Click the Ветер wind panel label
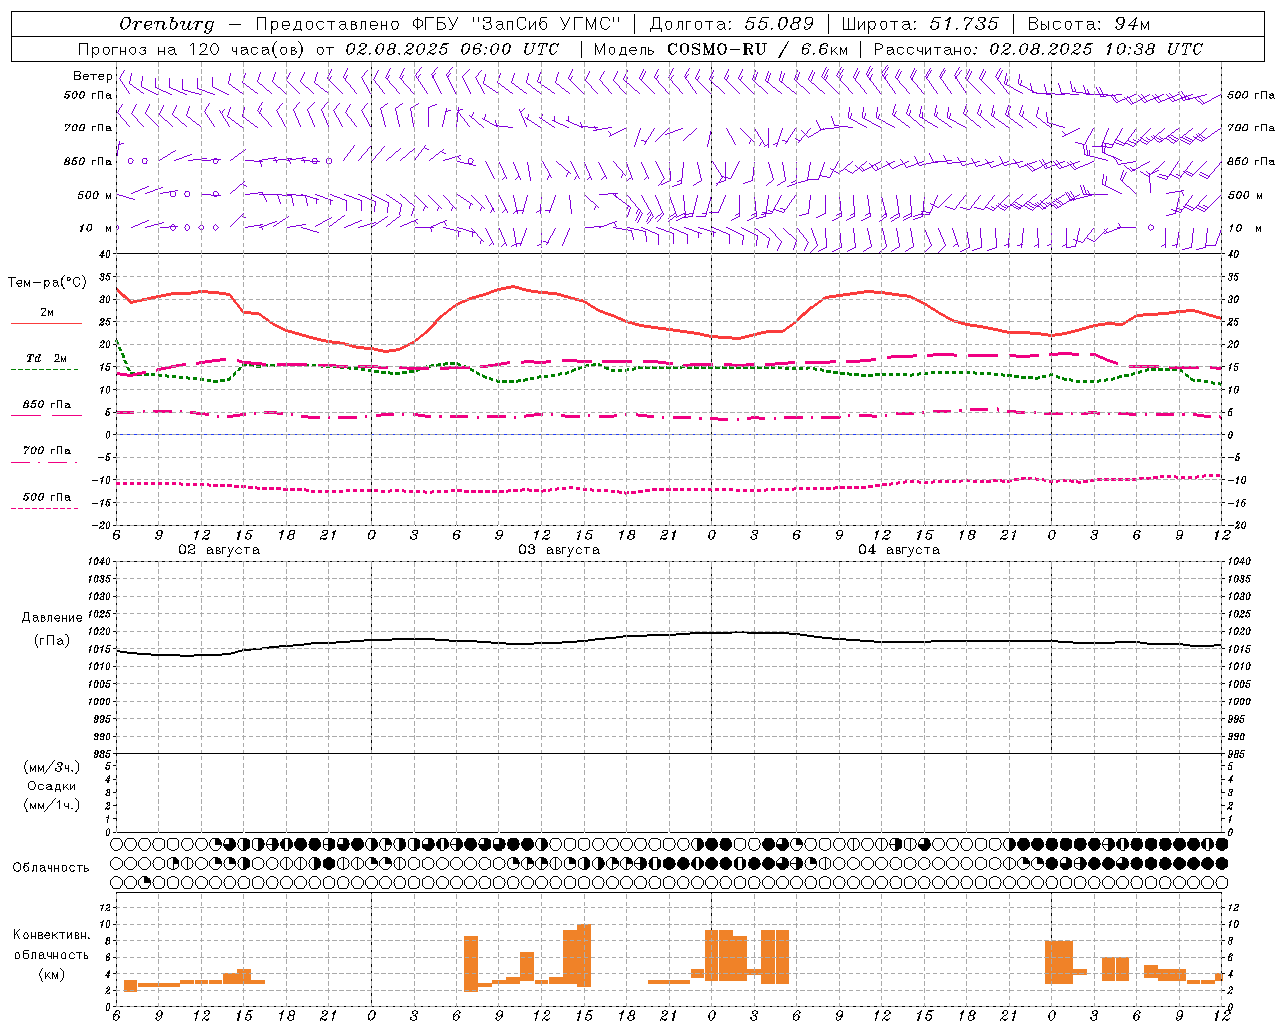Screen dimensions: 1280x1024 coord(93,76)
